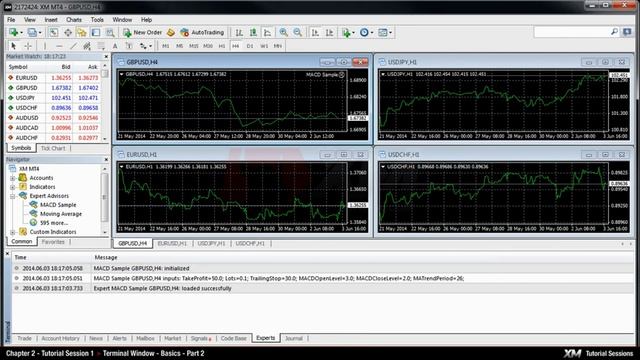Screen dimensions: 640x360
Task: Open the Tools menu
Action: click(x=97, y=20)
